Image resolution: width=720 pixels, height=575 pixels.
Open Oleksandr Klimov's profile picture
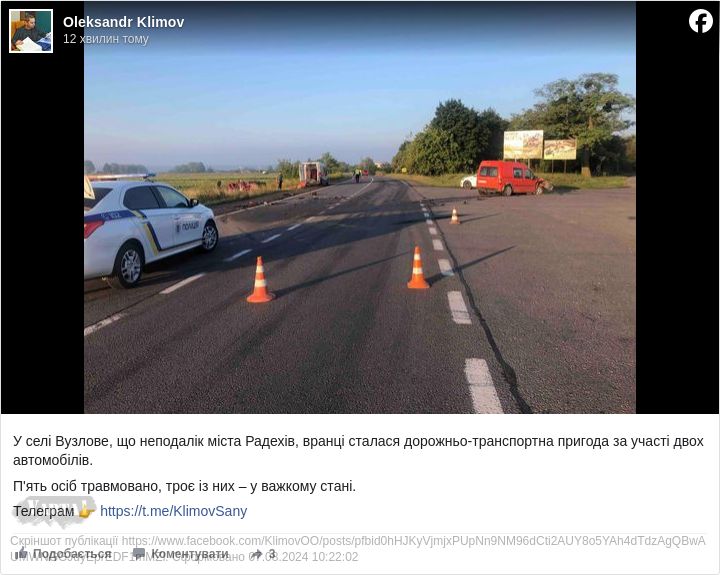tap(31, 31)
